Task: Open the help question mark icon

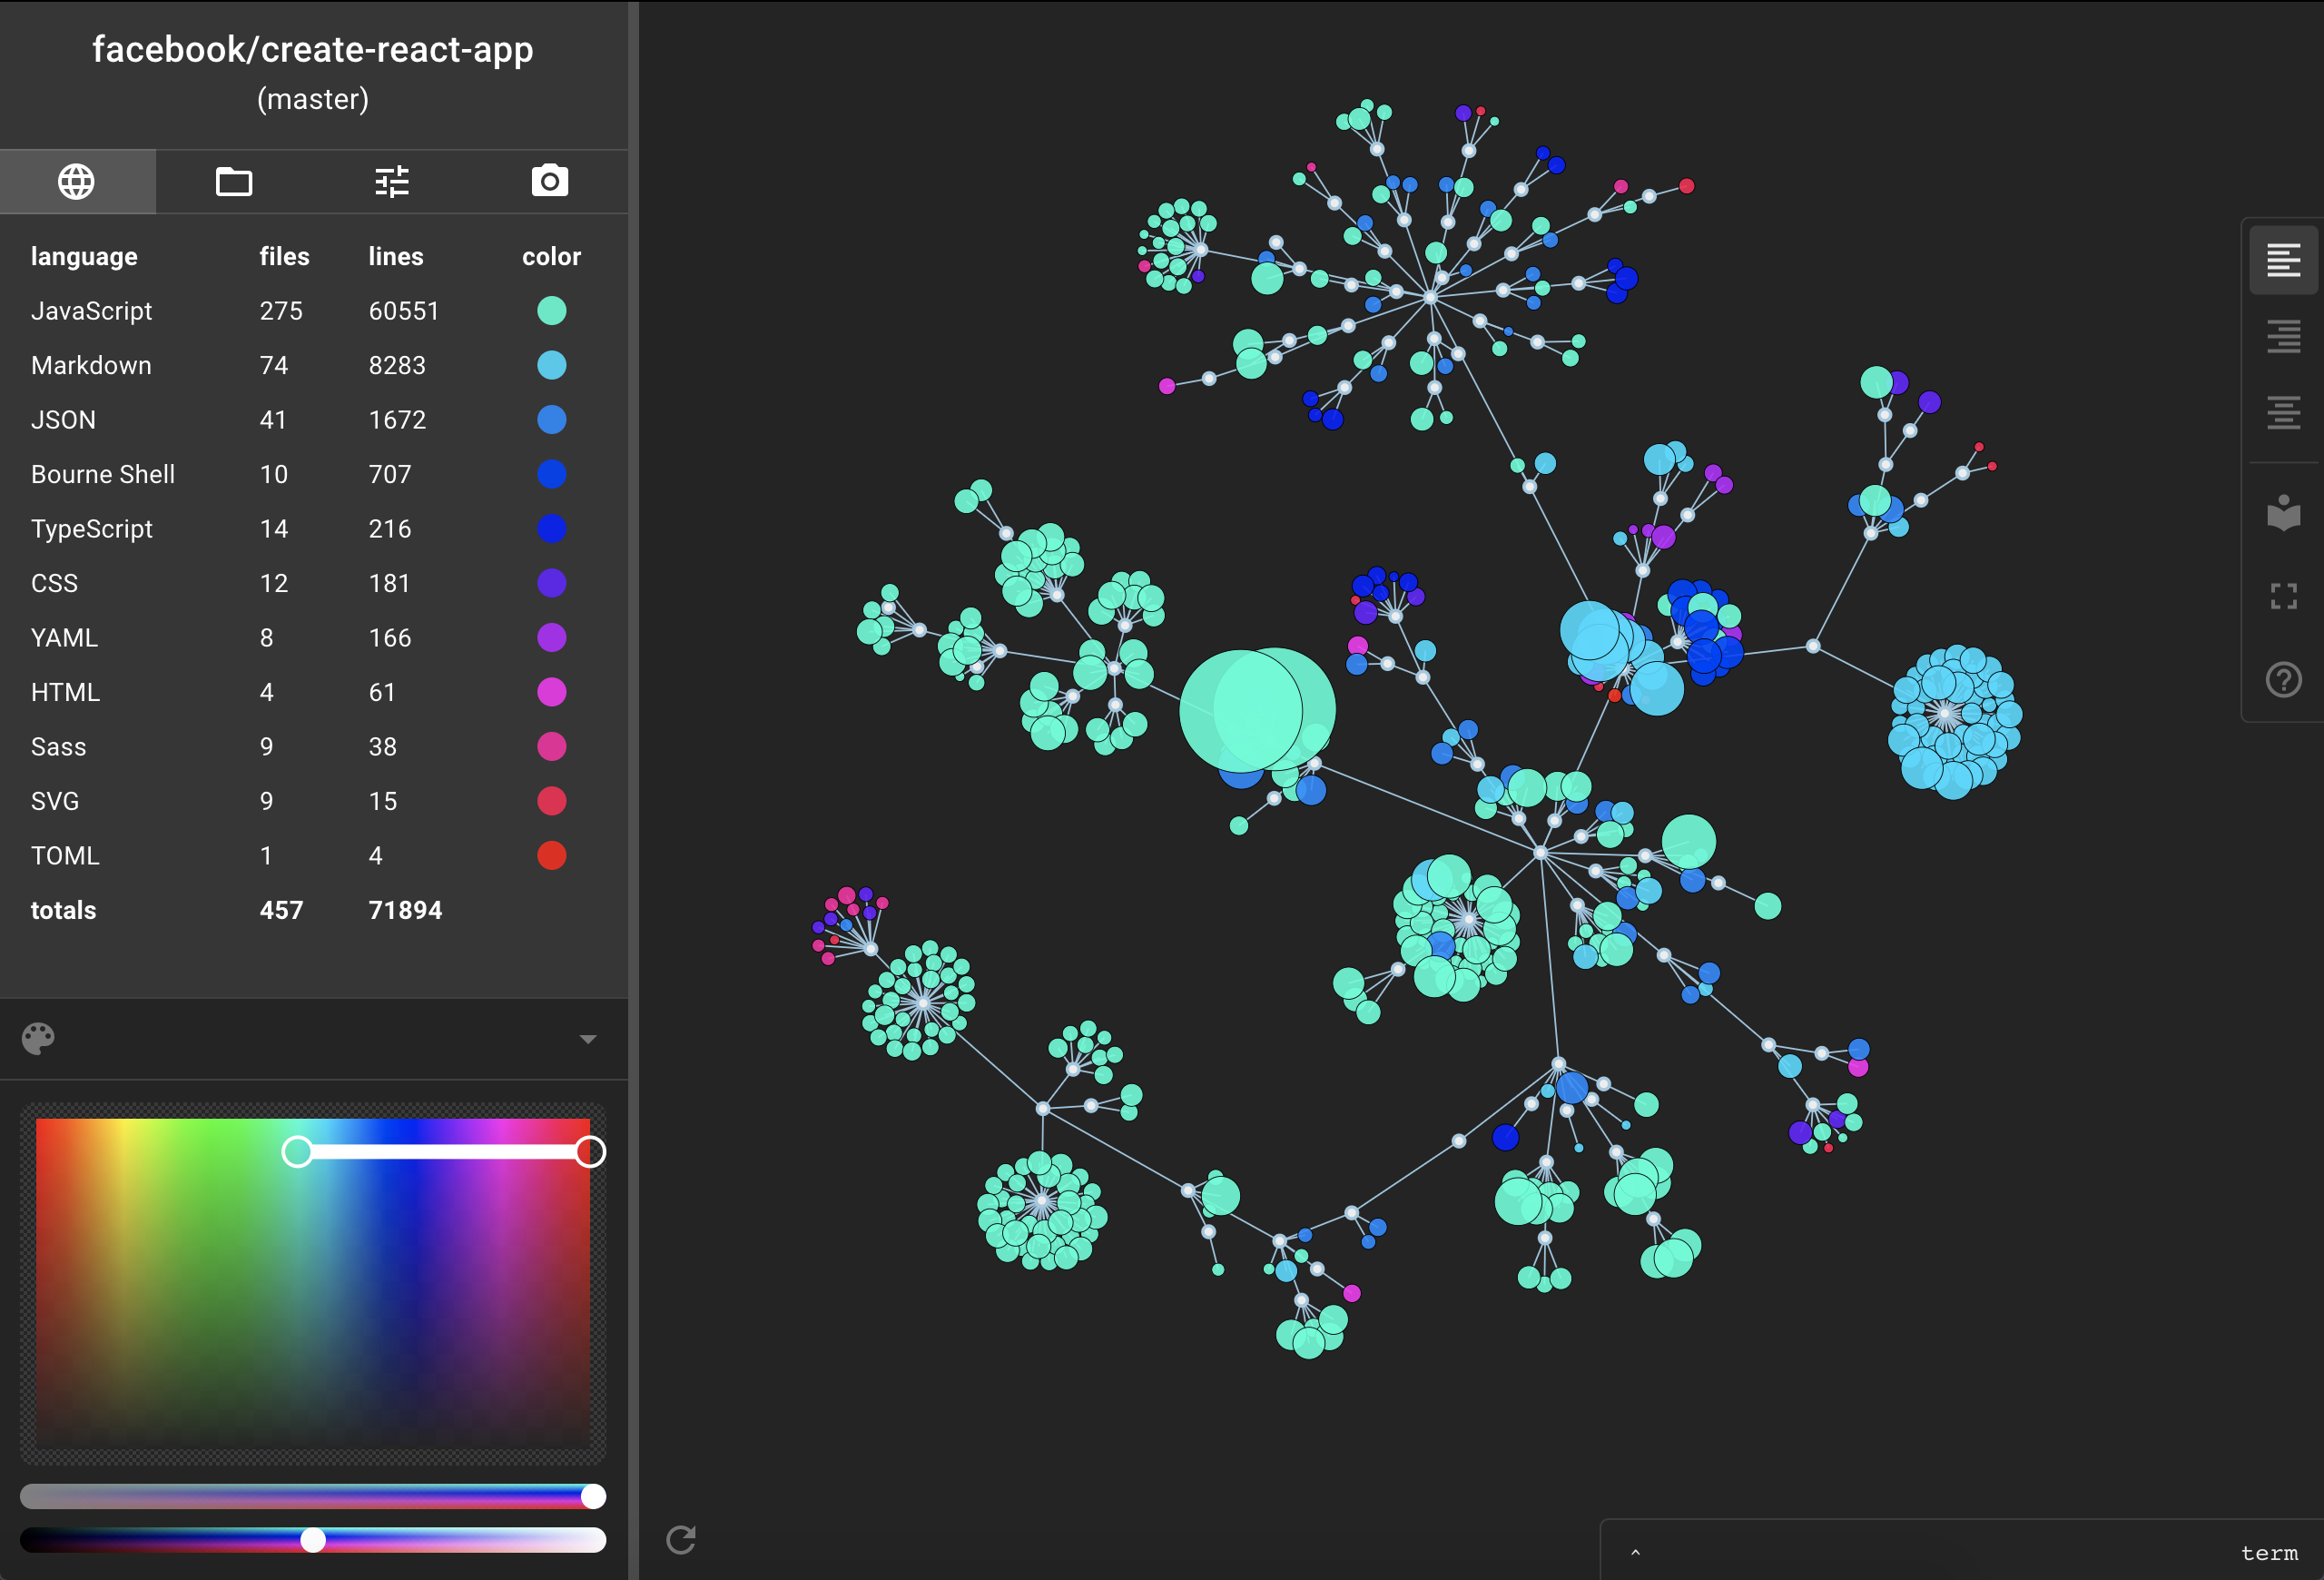Action: [x=2283, y=680]
